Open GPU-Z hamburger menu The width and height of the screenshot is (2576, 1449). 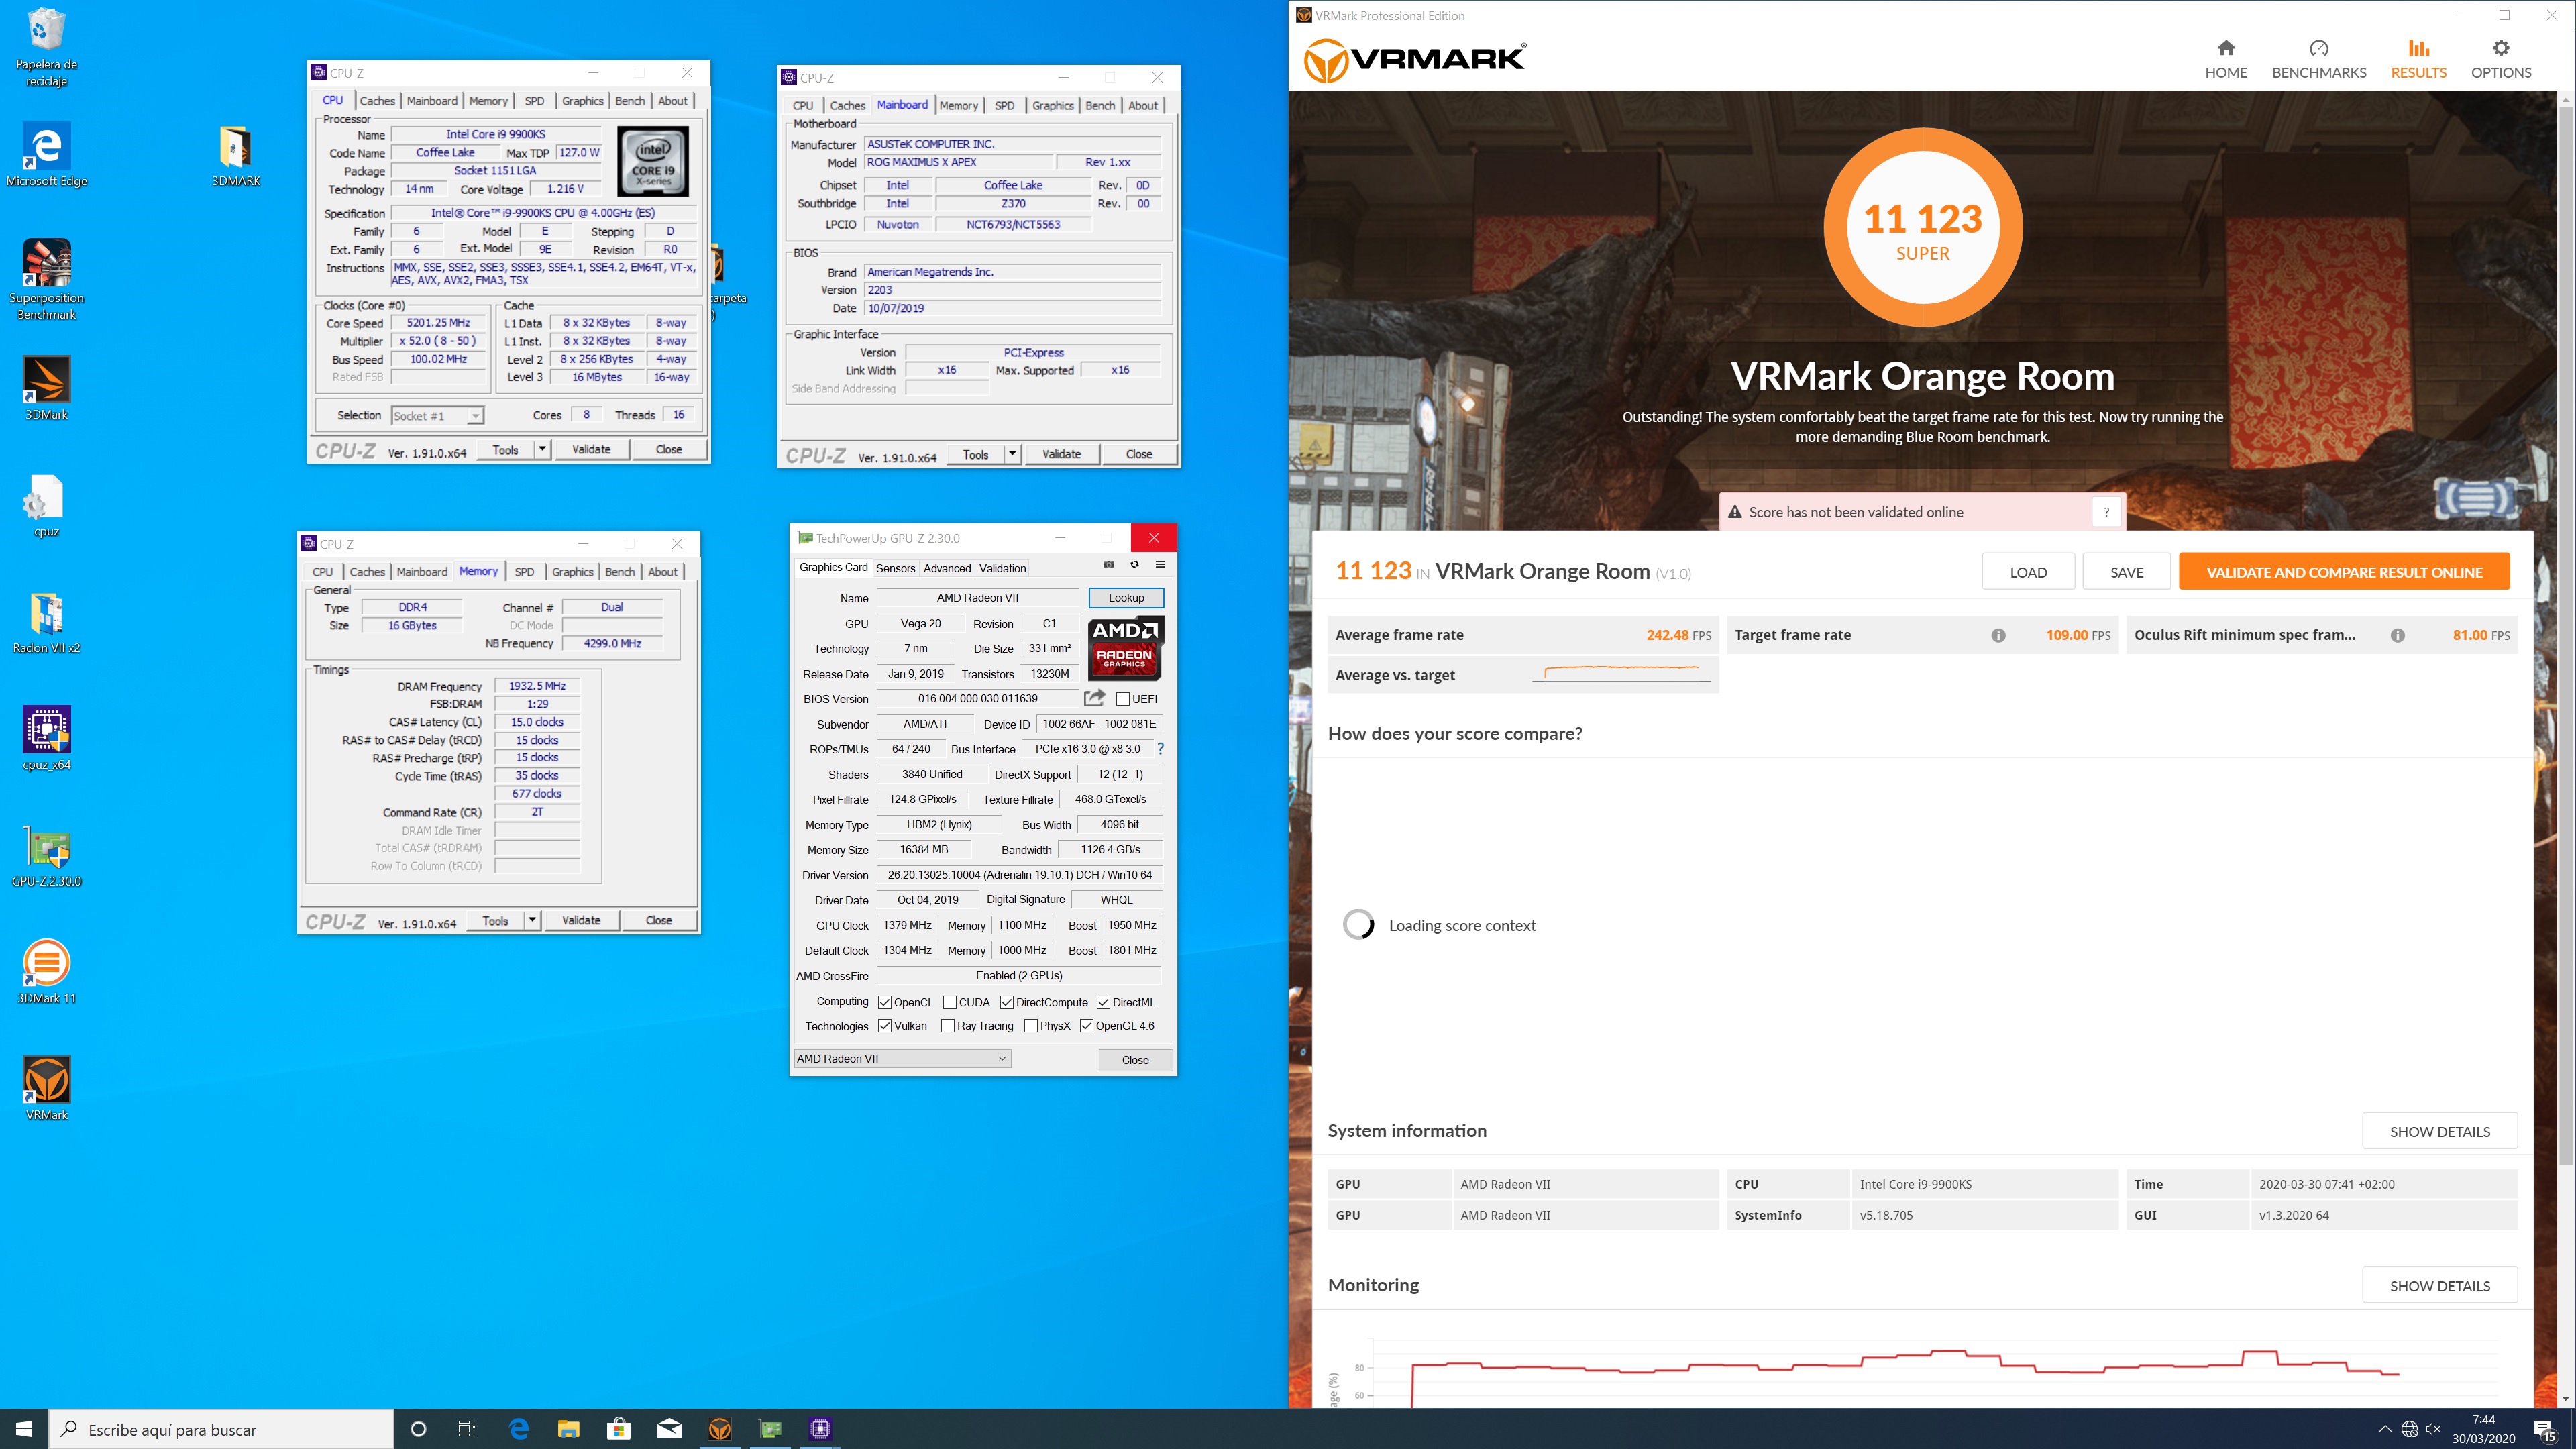coord(1160,565)
